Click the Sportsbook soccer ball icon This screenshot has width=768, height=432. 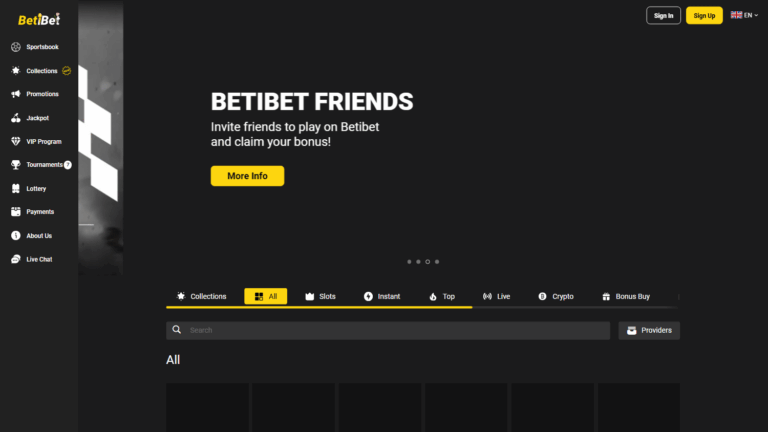point(16,47)
